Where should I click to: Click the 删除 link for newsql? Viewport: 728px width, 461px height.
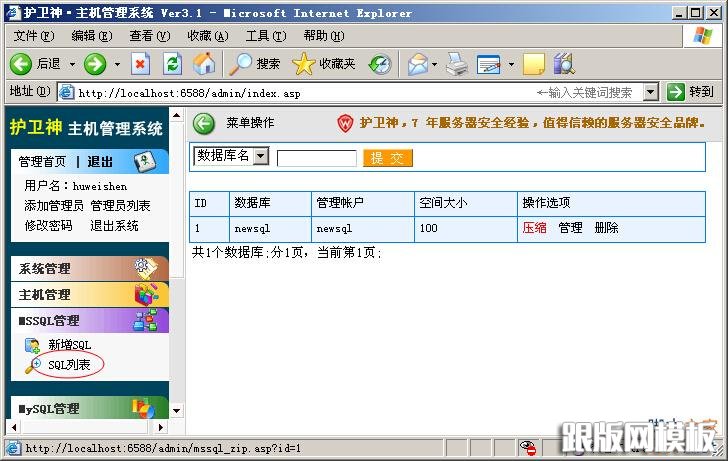pos(606,228)
